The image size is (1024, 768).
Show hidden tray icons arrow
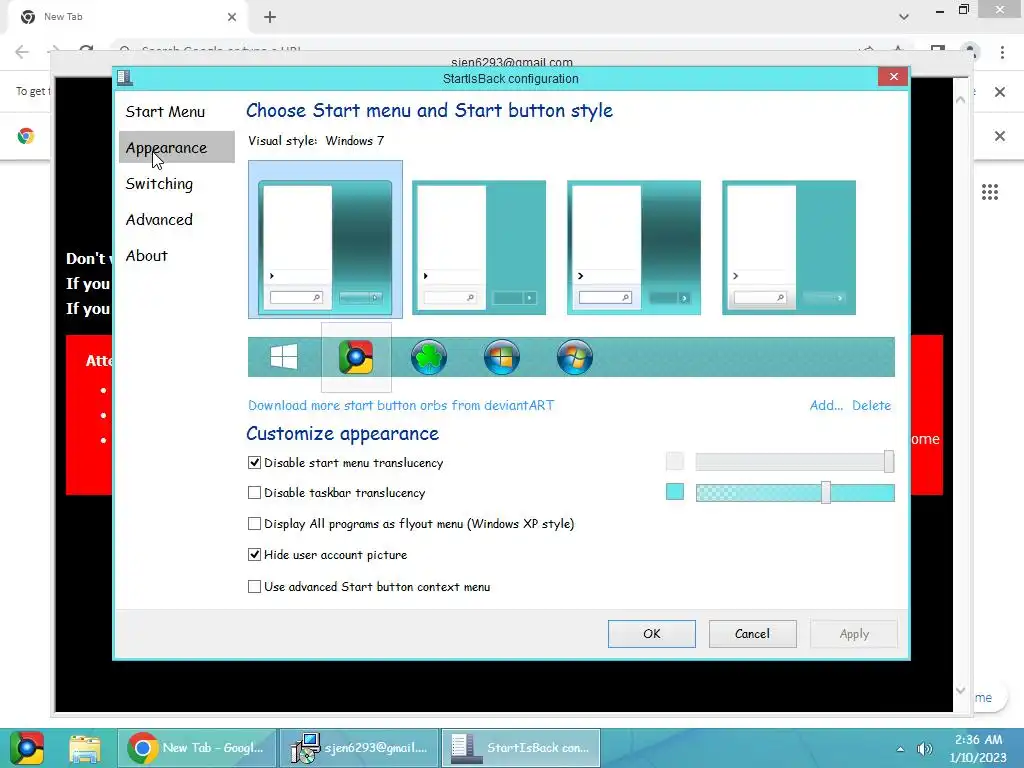pos(900,749)
